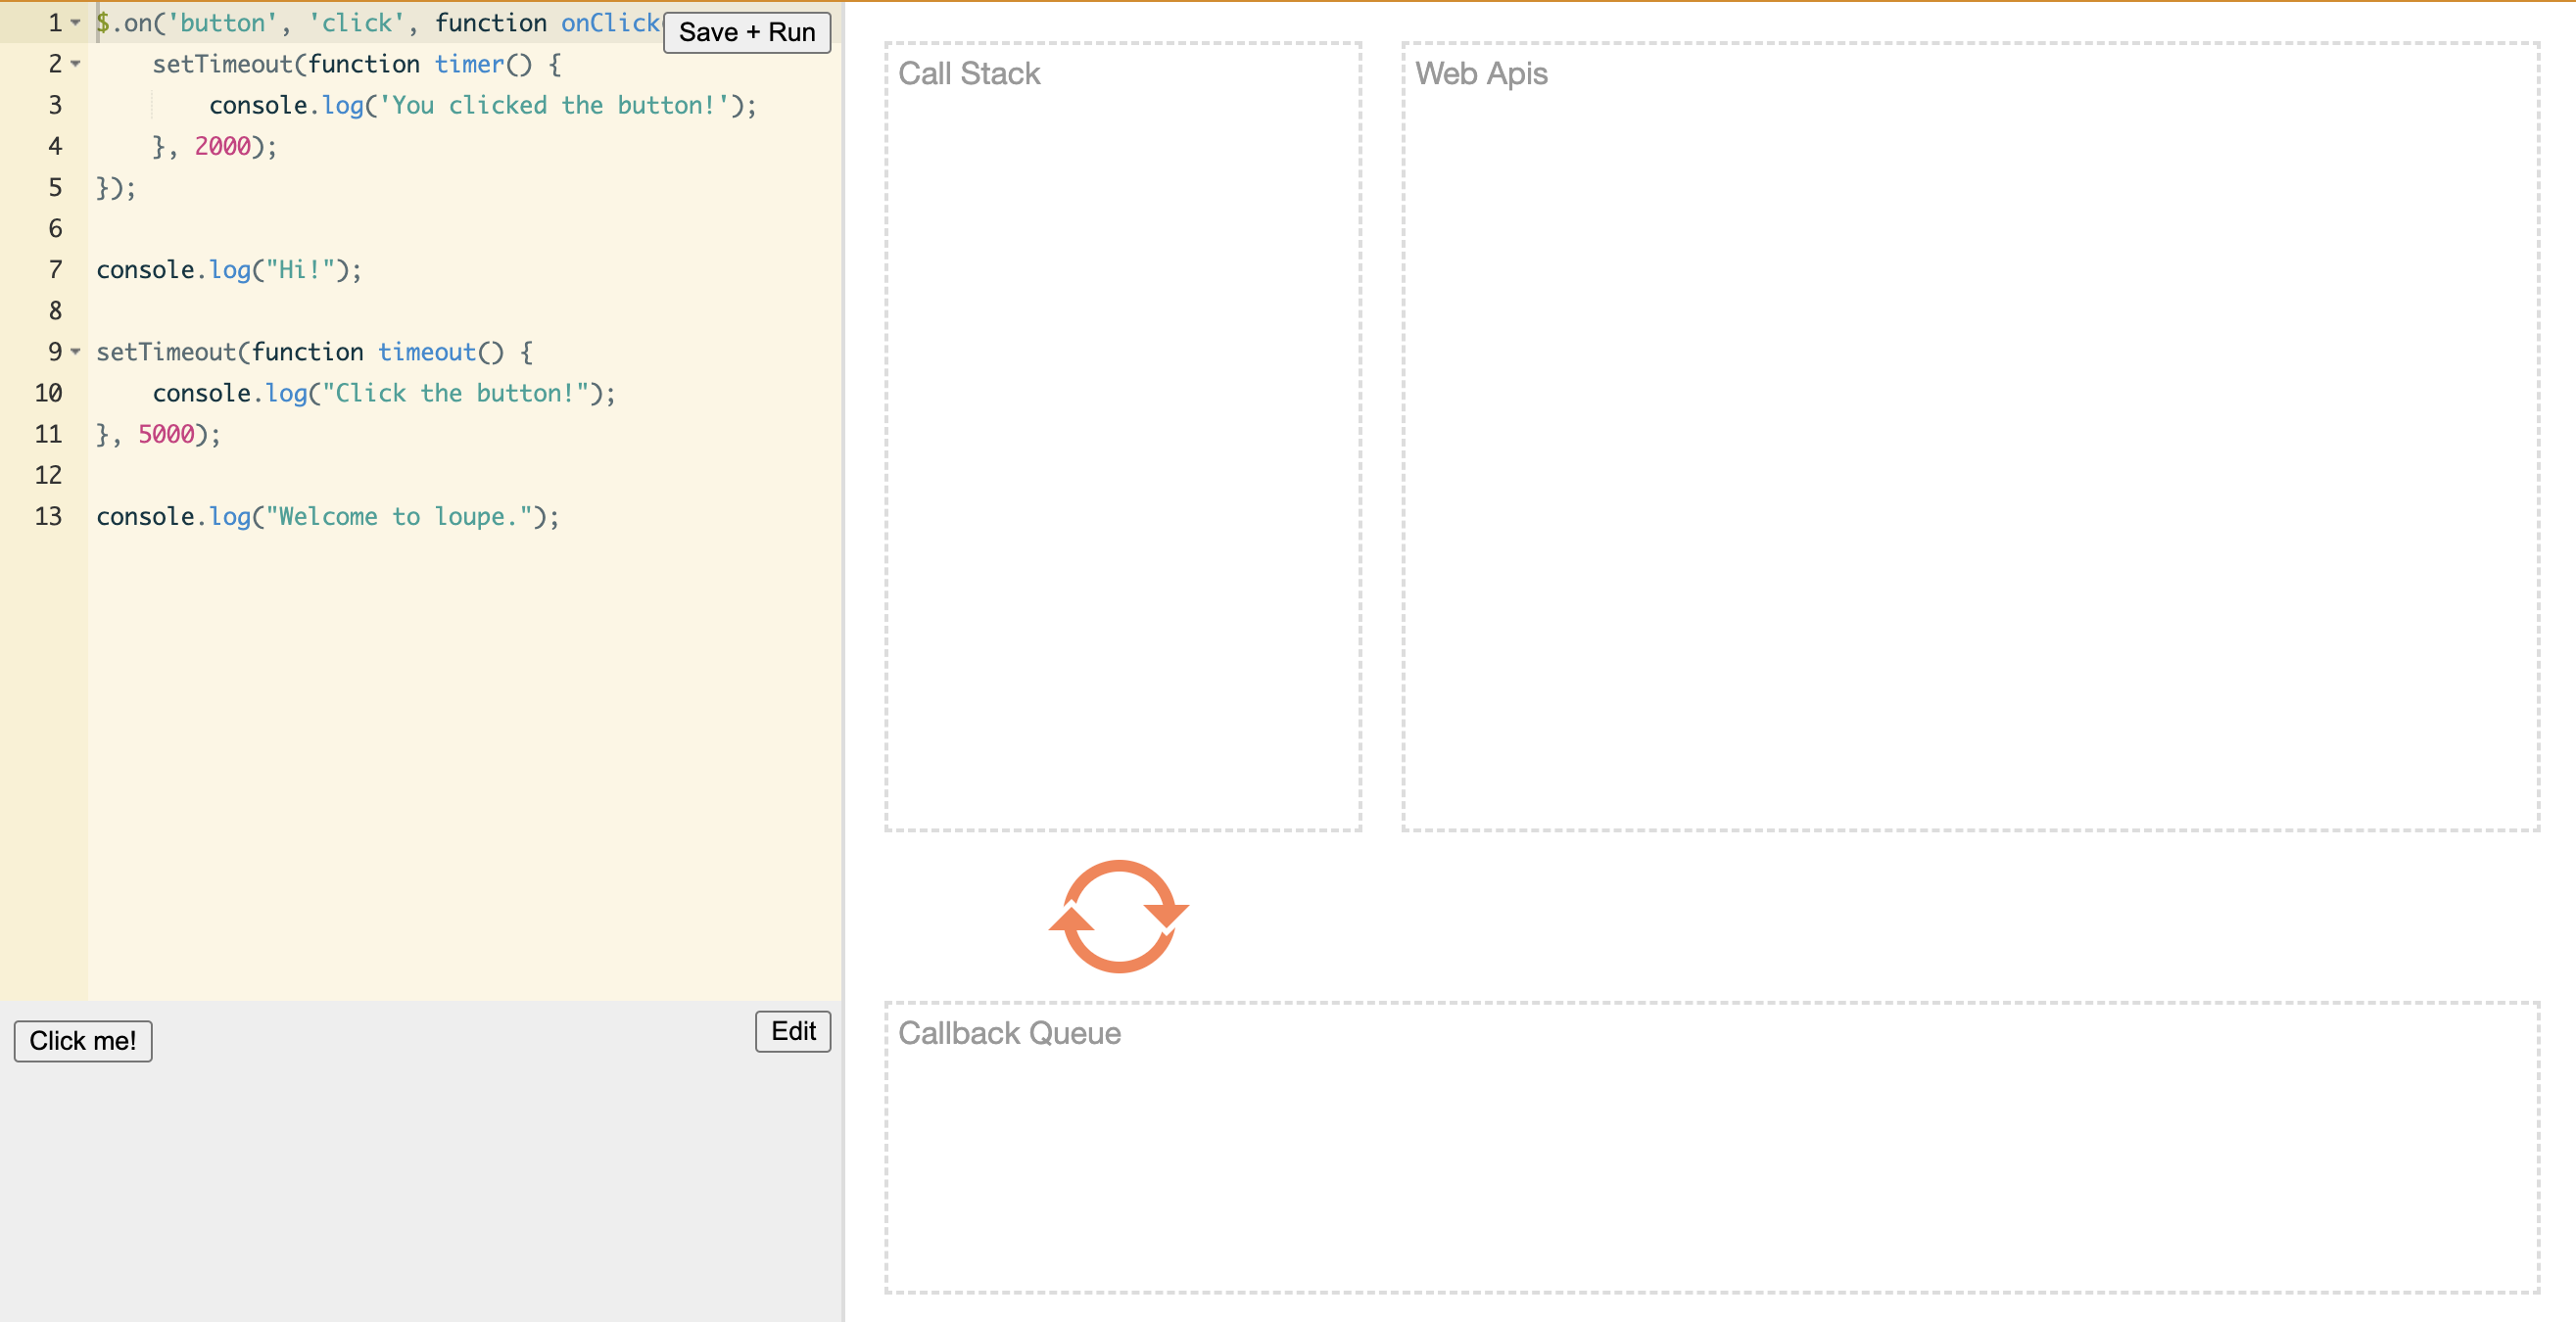2576x1322 pixels.
Task: Click line number 7 in gutter
Action: click(x=55, y=270)
